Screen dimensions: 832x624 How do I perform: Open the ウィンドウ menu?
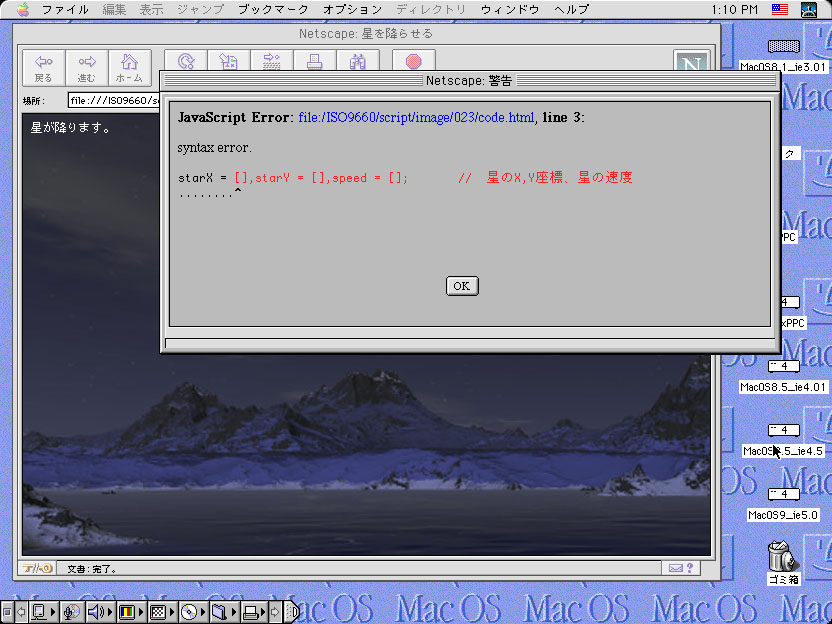pyautogui.click(x=510, y=10)
